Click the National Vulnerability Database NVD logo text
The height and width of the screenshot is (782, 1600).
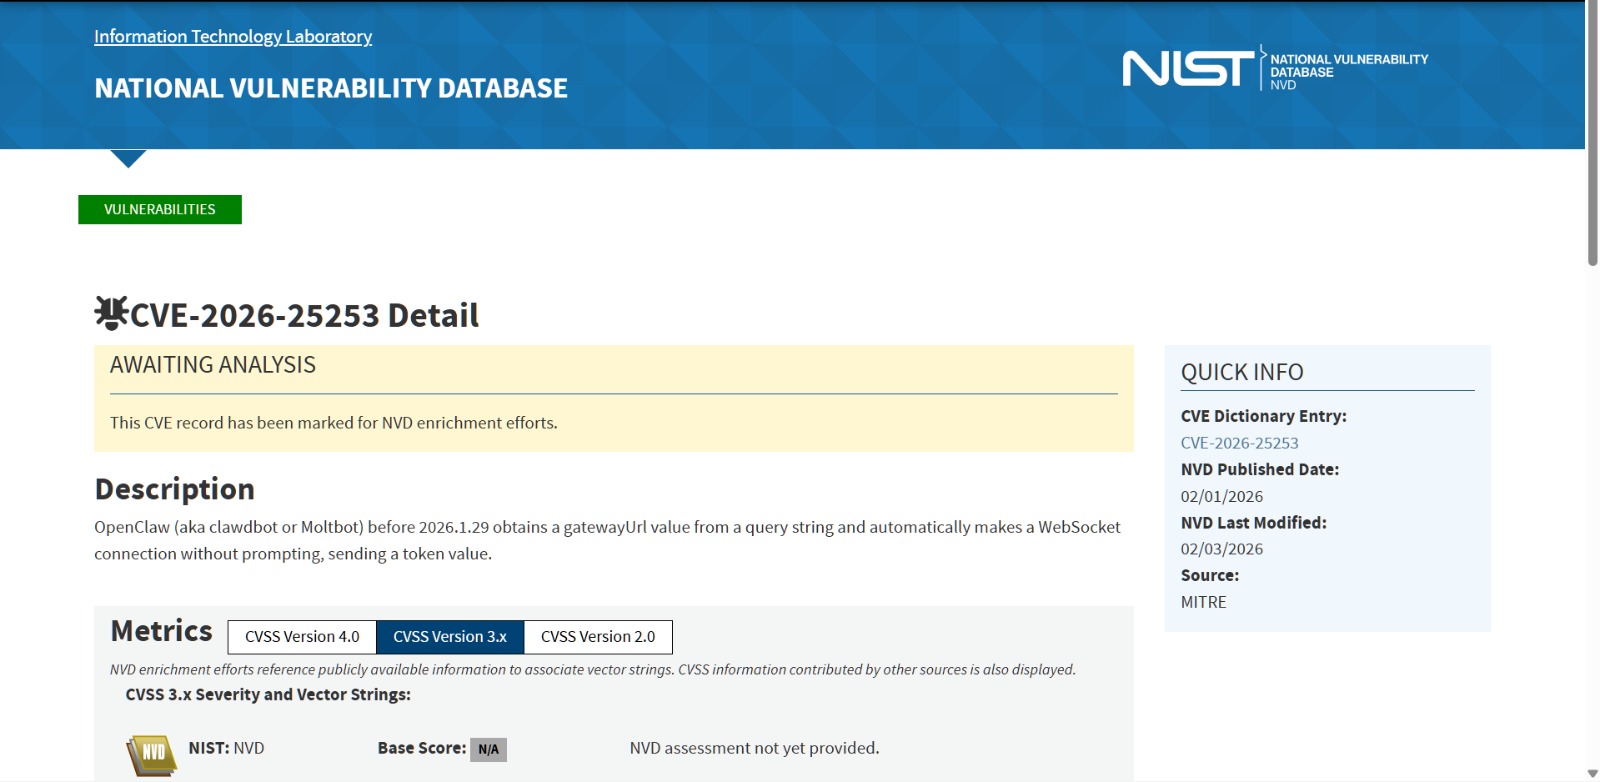pyautogui.click(x=1347, y=72)
